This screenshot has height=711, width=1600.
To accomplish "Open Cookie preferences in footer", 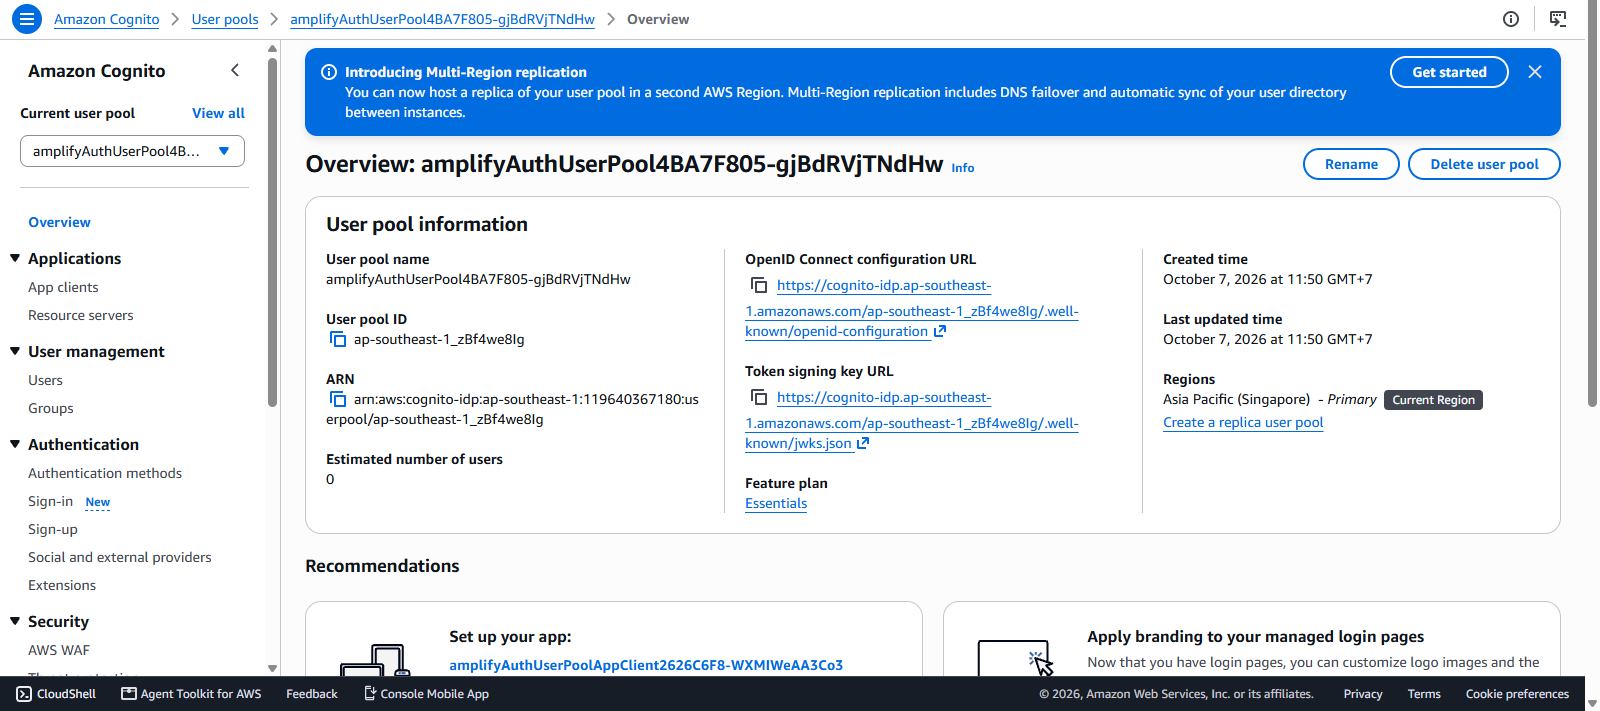I will [1517, 694].
